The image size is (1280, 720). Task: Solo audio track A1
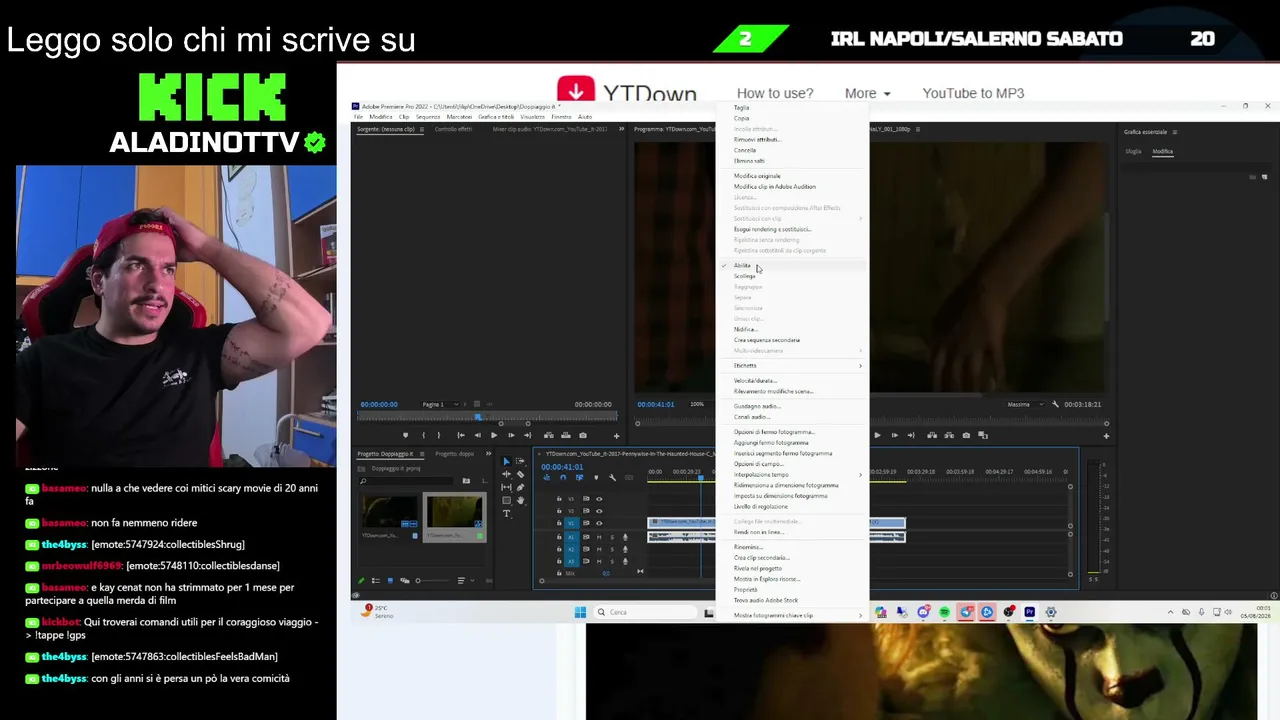pyautogui.click(x=612, y=537)
